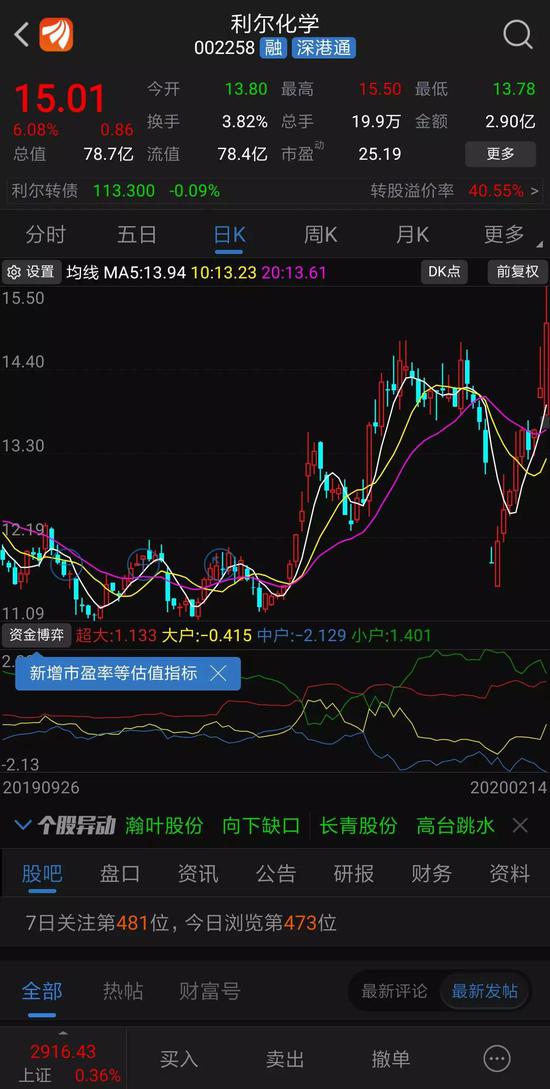This screenshot has height=1089, width=550.
Task: Tap the 卖出 sell button
Action: 285,1059
